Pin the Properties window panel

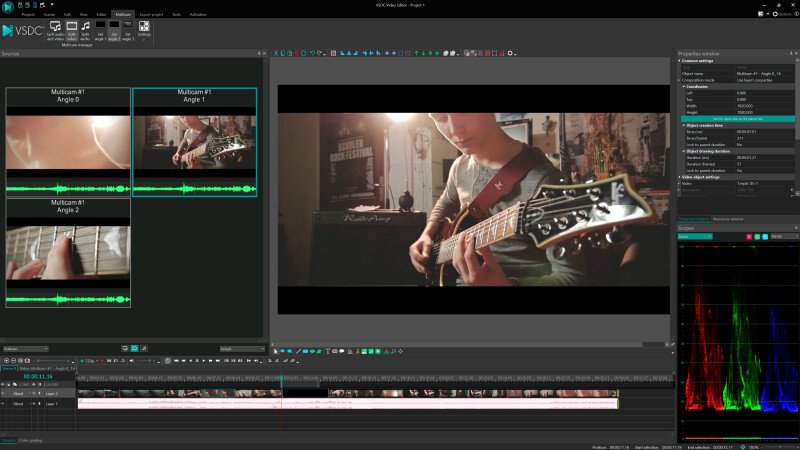pos(791,54)
